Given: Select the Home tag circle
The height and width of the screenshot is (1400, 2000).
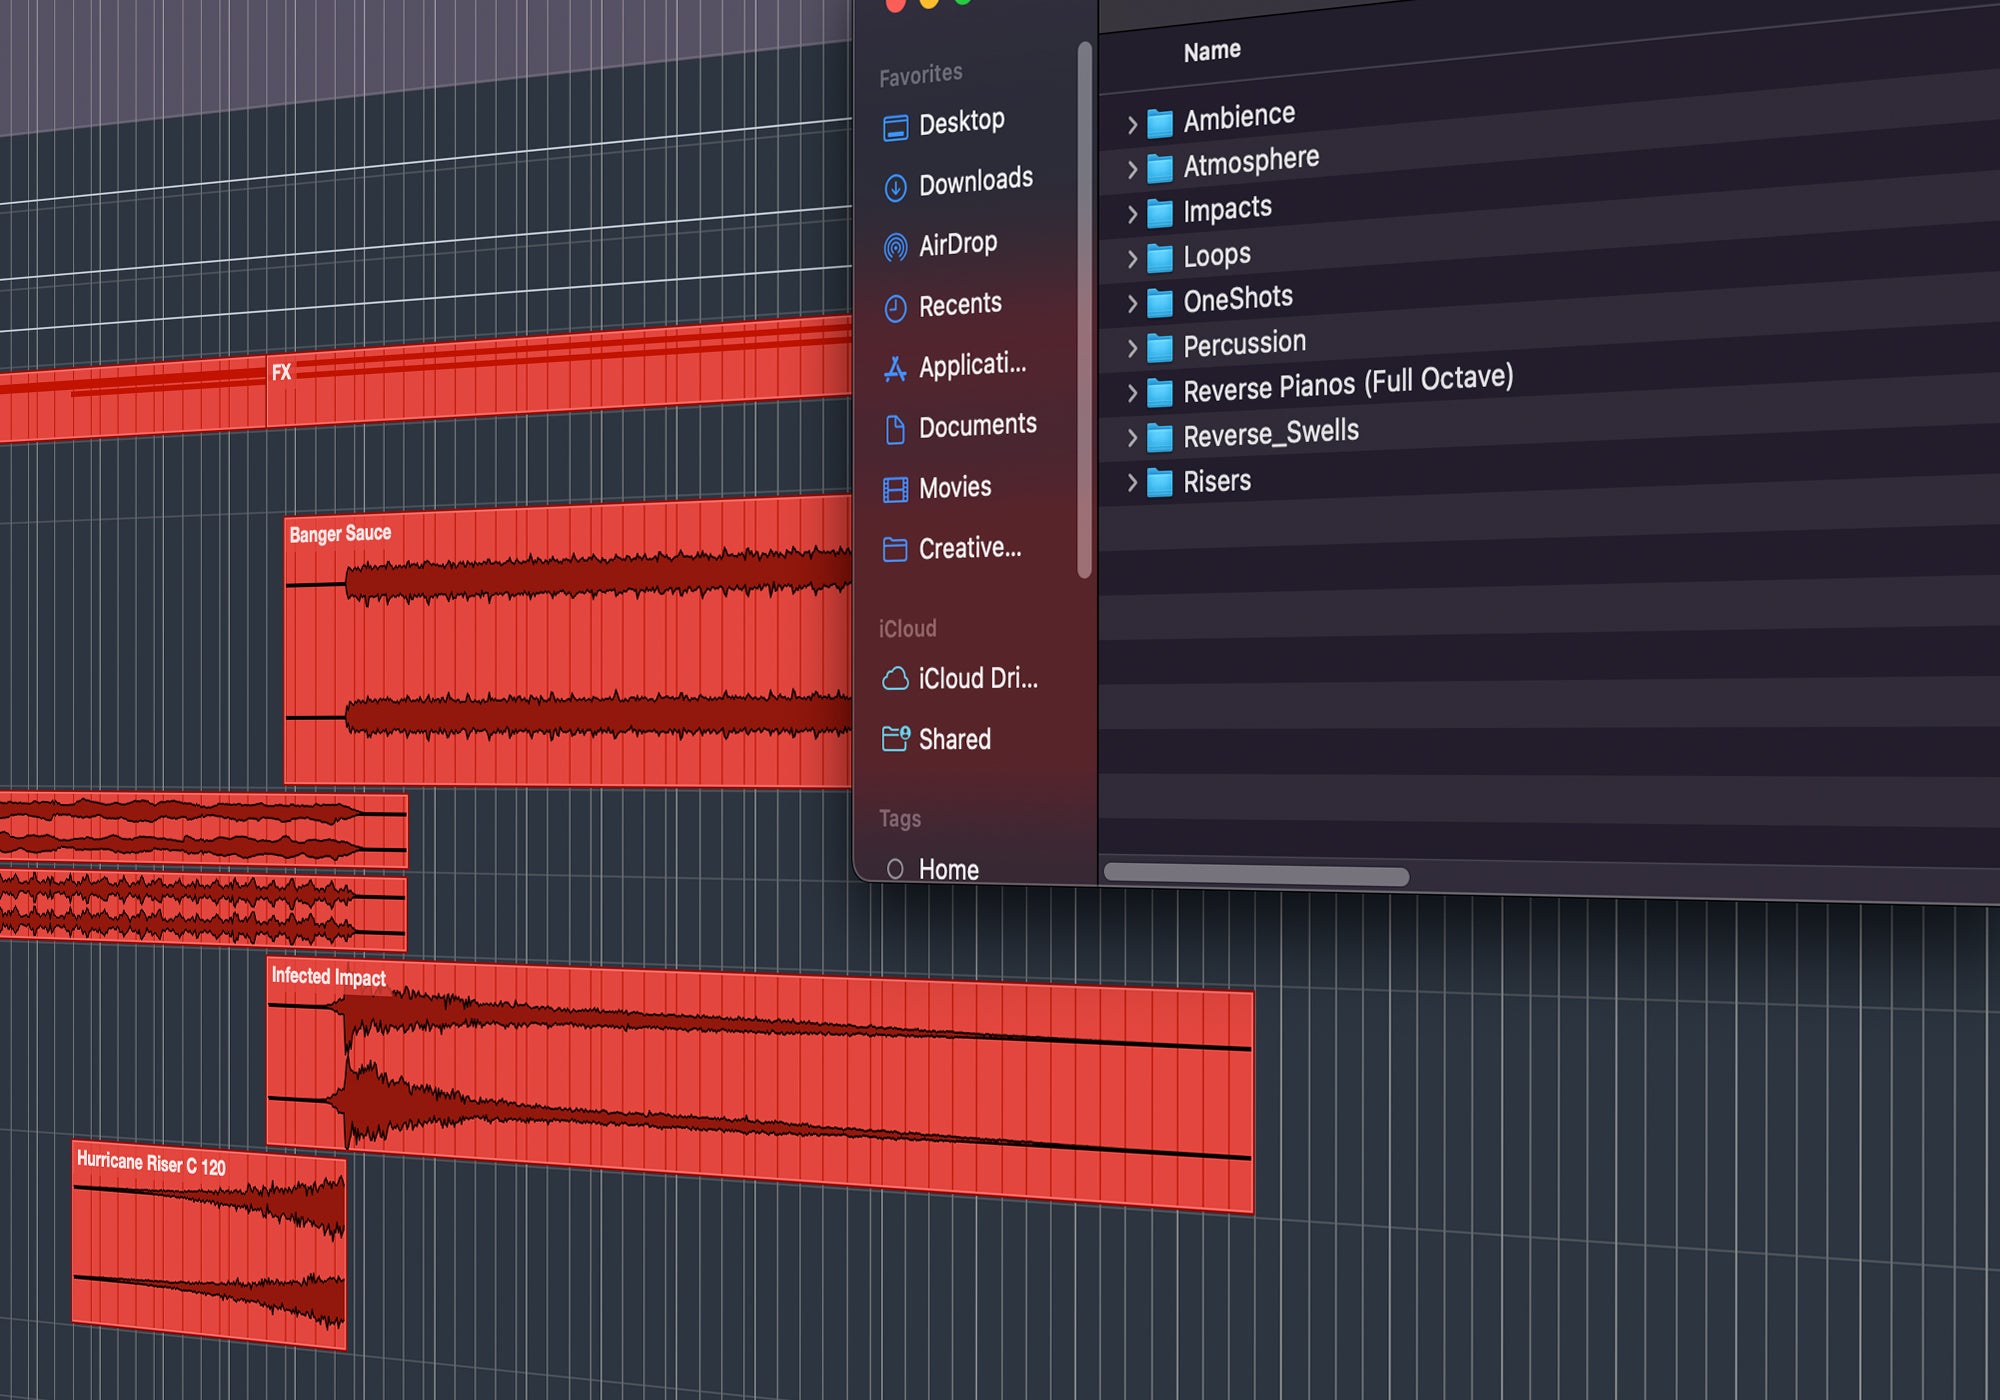Looking at the screenshot, I should (x=895, y=869).
